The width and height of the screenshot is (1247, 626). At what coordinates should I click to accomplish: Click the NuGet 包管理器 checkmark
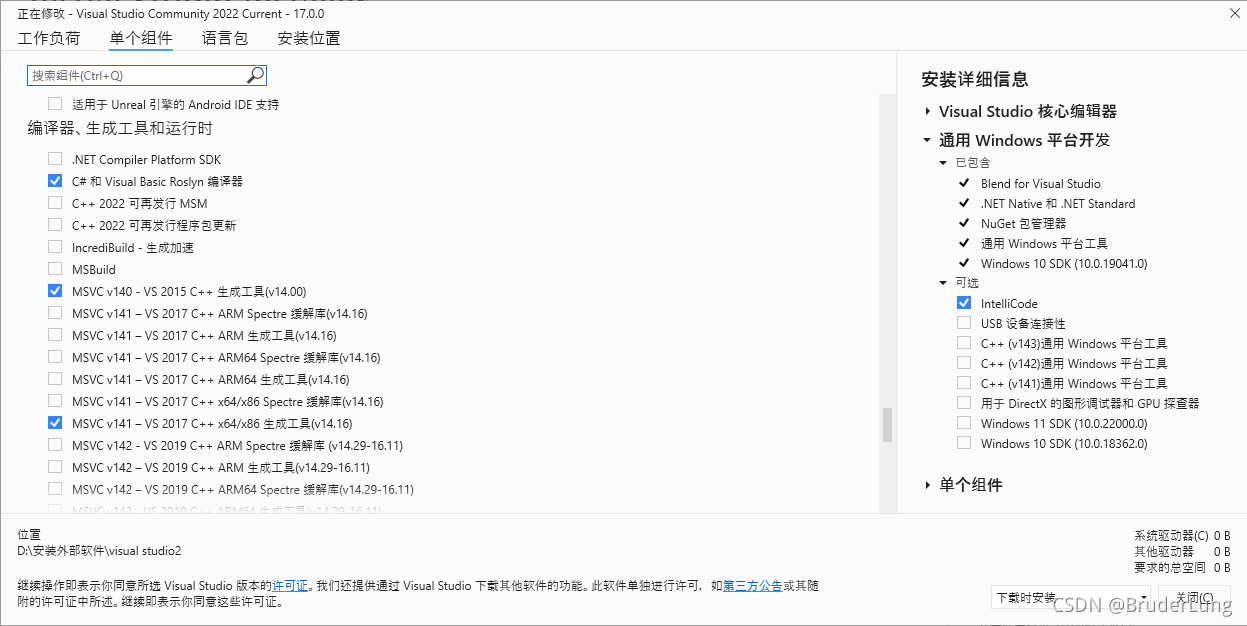click(964, 223)
